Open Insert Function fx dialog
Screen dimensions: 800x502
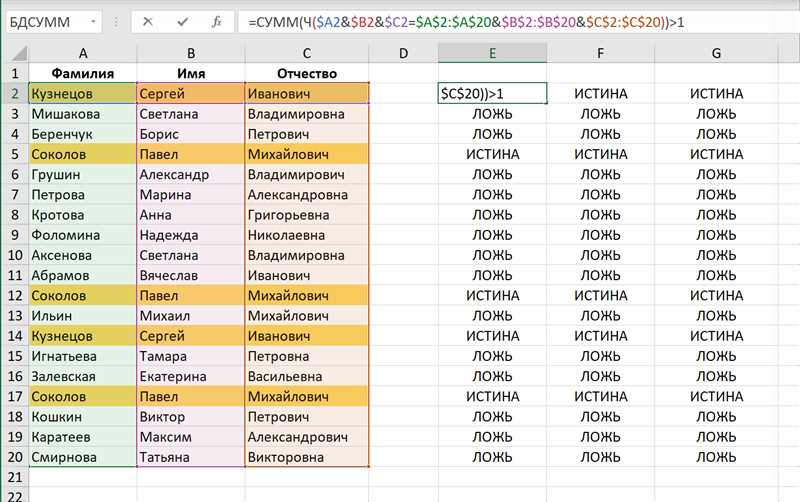click(217, 22)
